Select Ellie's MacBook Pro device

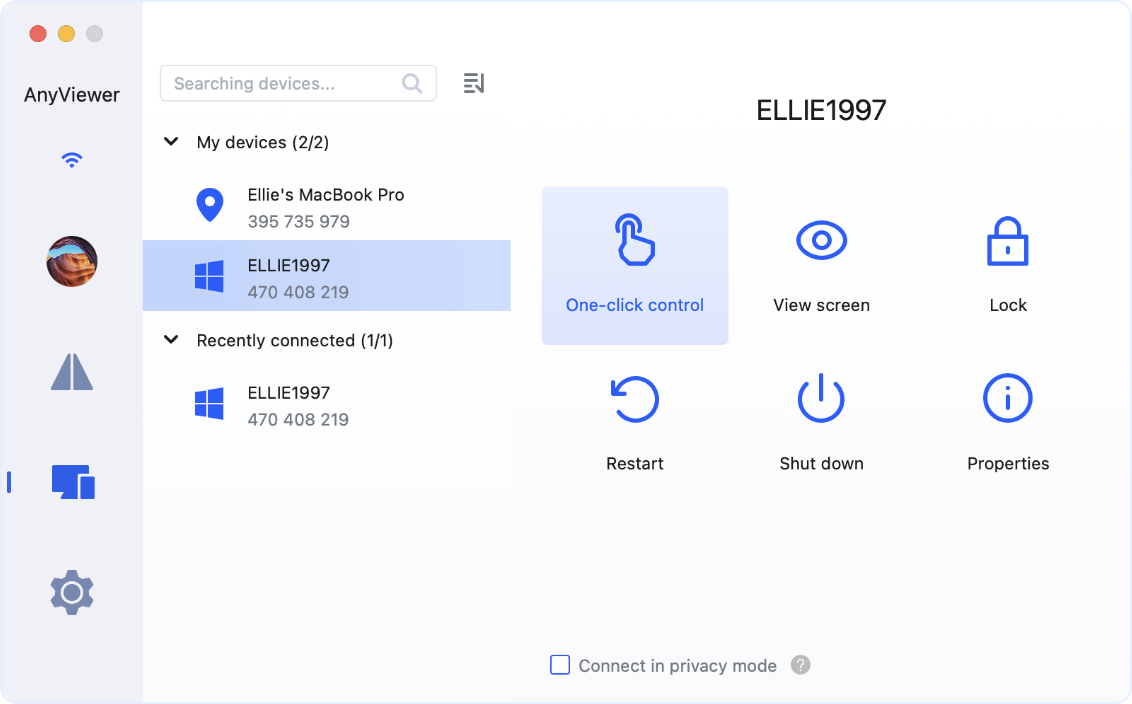pyautogui.click(x=326, y=207)
